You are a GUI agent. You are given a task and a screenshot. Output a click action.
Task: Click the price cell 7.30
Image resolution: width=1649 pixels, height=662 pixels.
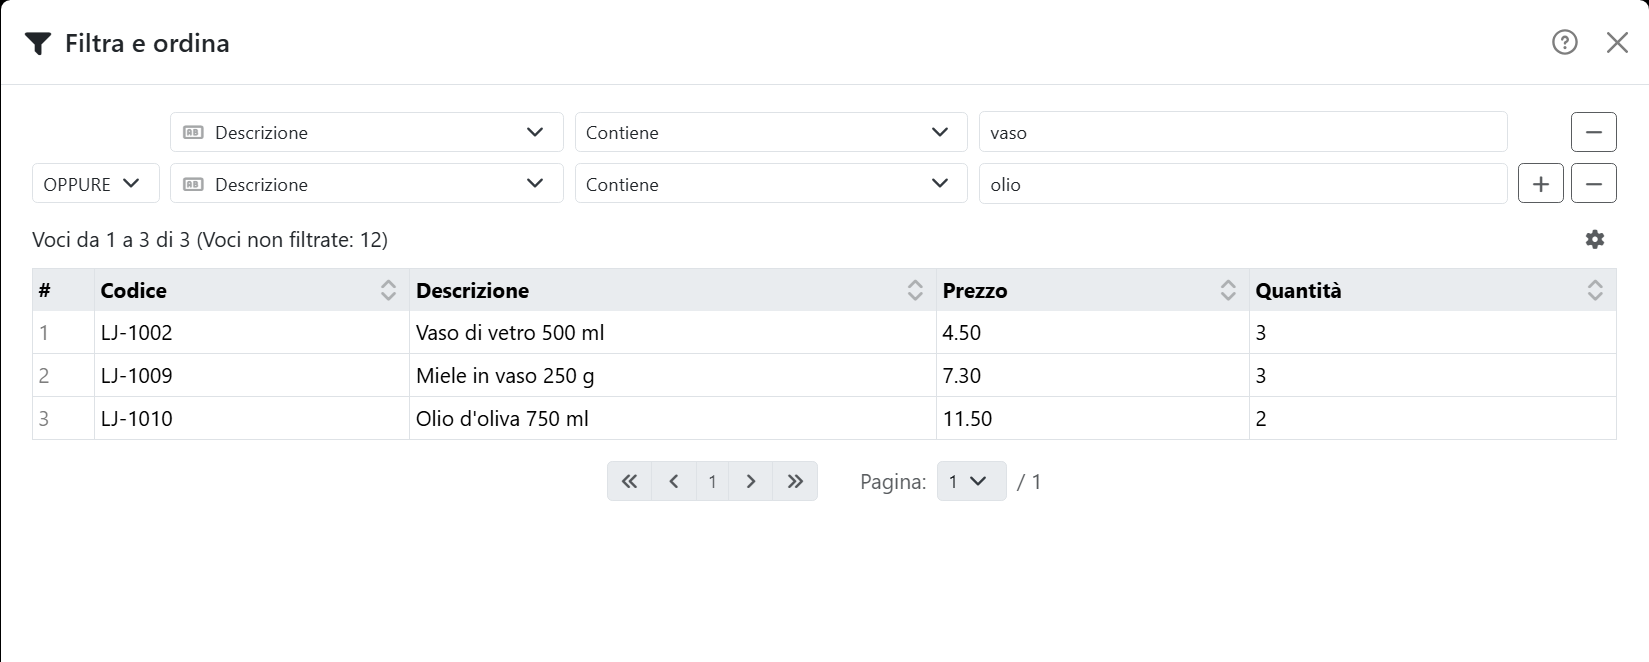pyautogui.click(x=1093, y=376)
